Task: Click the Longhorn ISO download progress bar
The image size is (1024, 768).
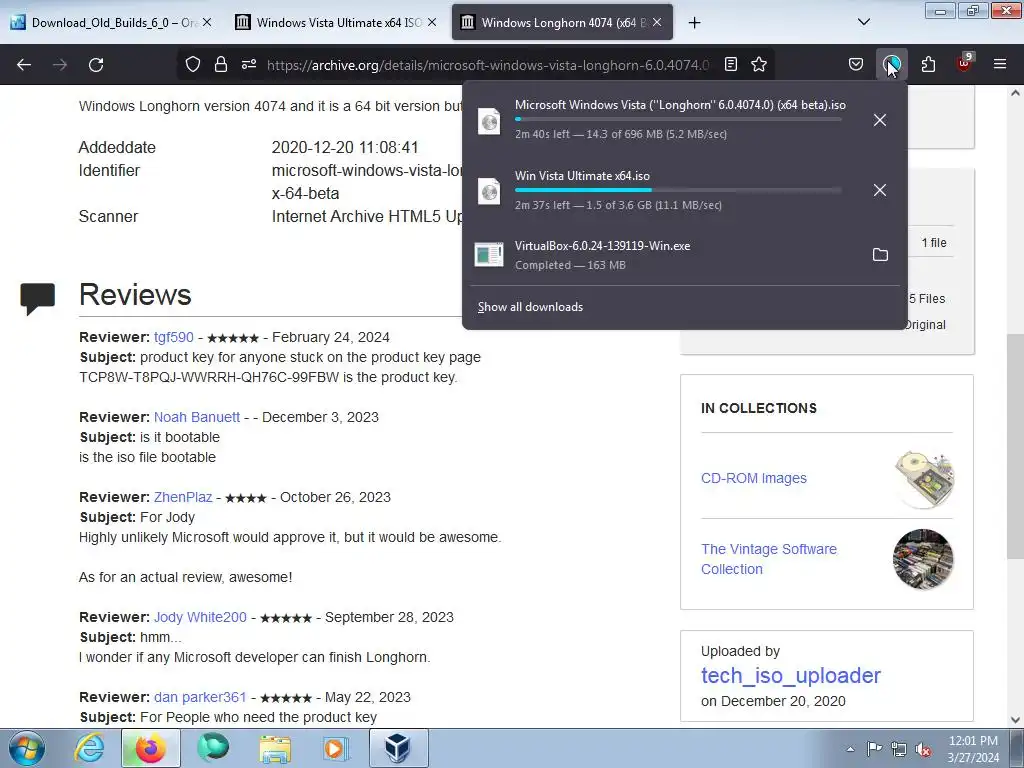Action: click(x=678, y=120)
